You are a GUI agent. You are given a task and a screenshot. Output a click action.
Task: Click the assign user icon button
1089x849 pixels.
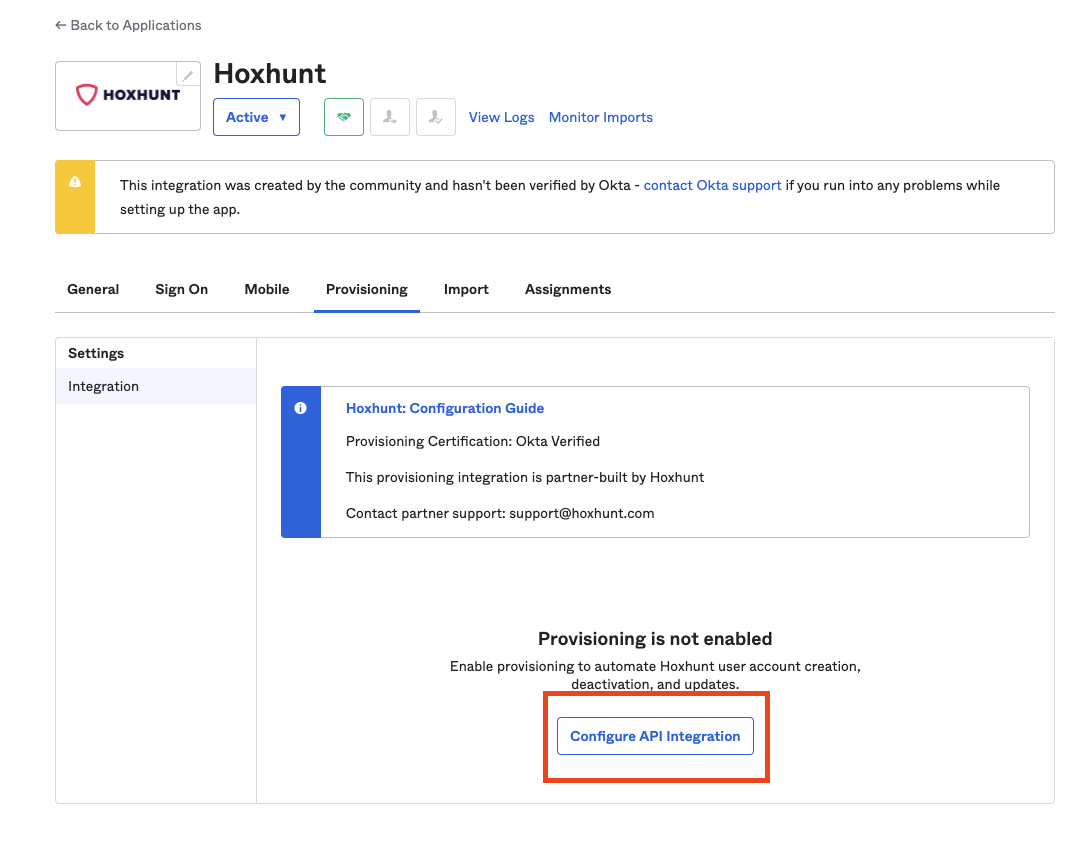tap(390, 117)
